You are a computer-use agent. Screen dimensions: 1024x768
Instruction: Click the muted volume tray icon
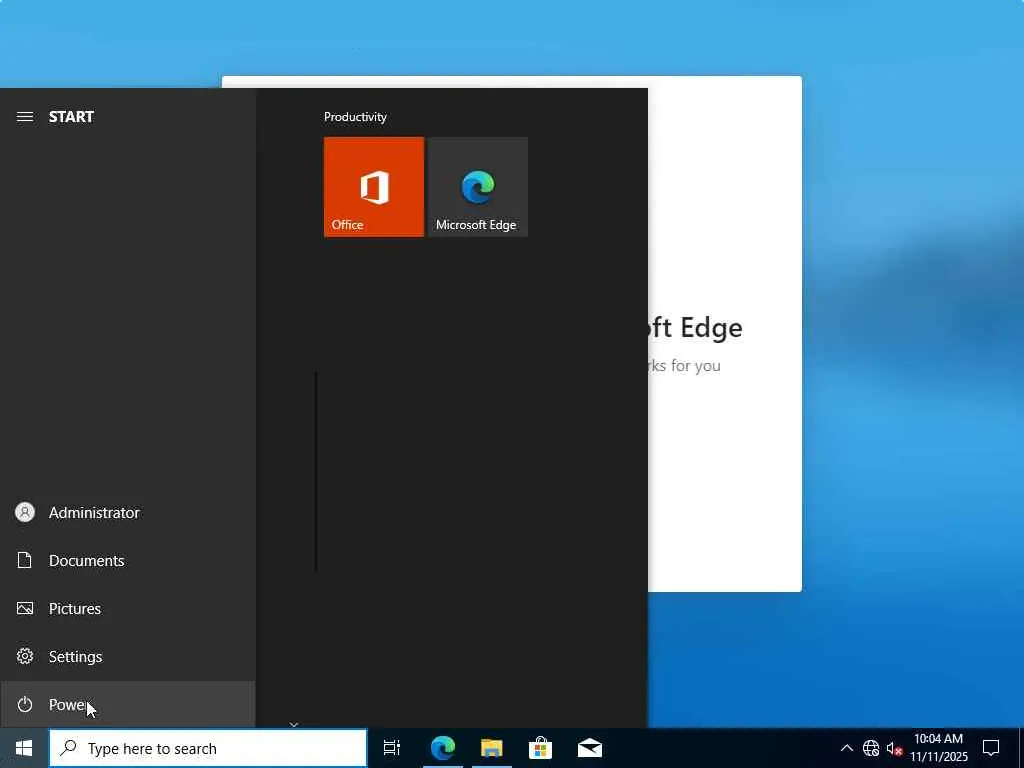click(x=895, y=748)
